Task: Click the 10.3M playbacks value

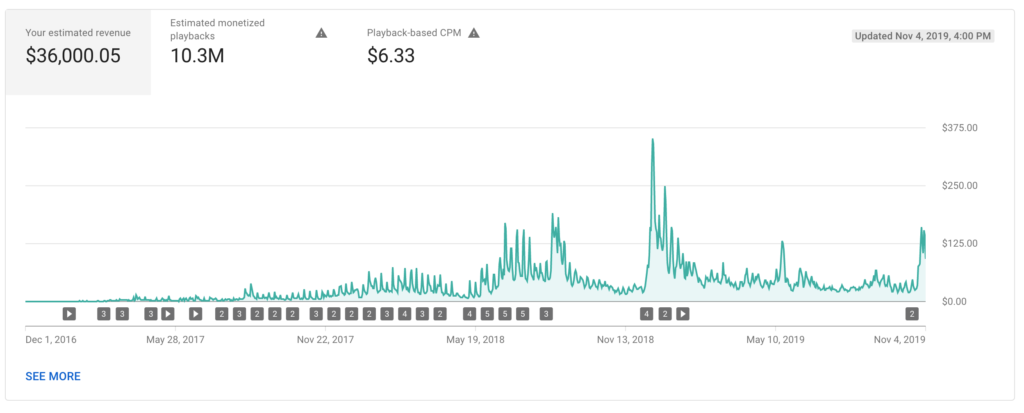Action: pyautogui.click(x=196, y=56)
